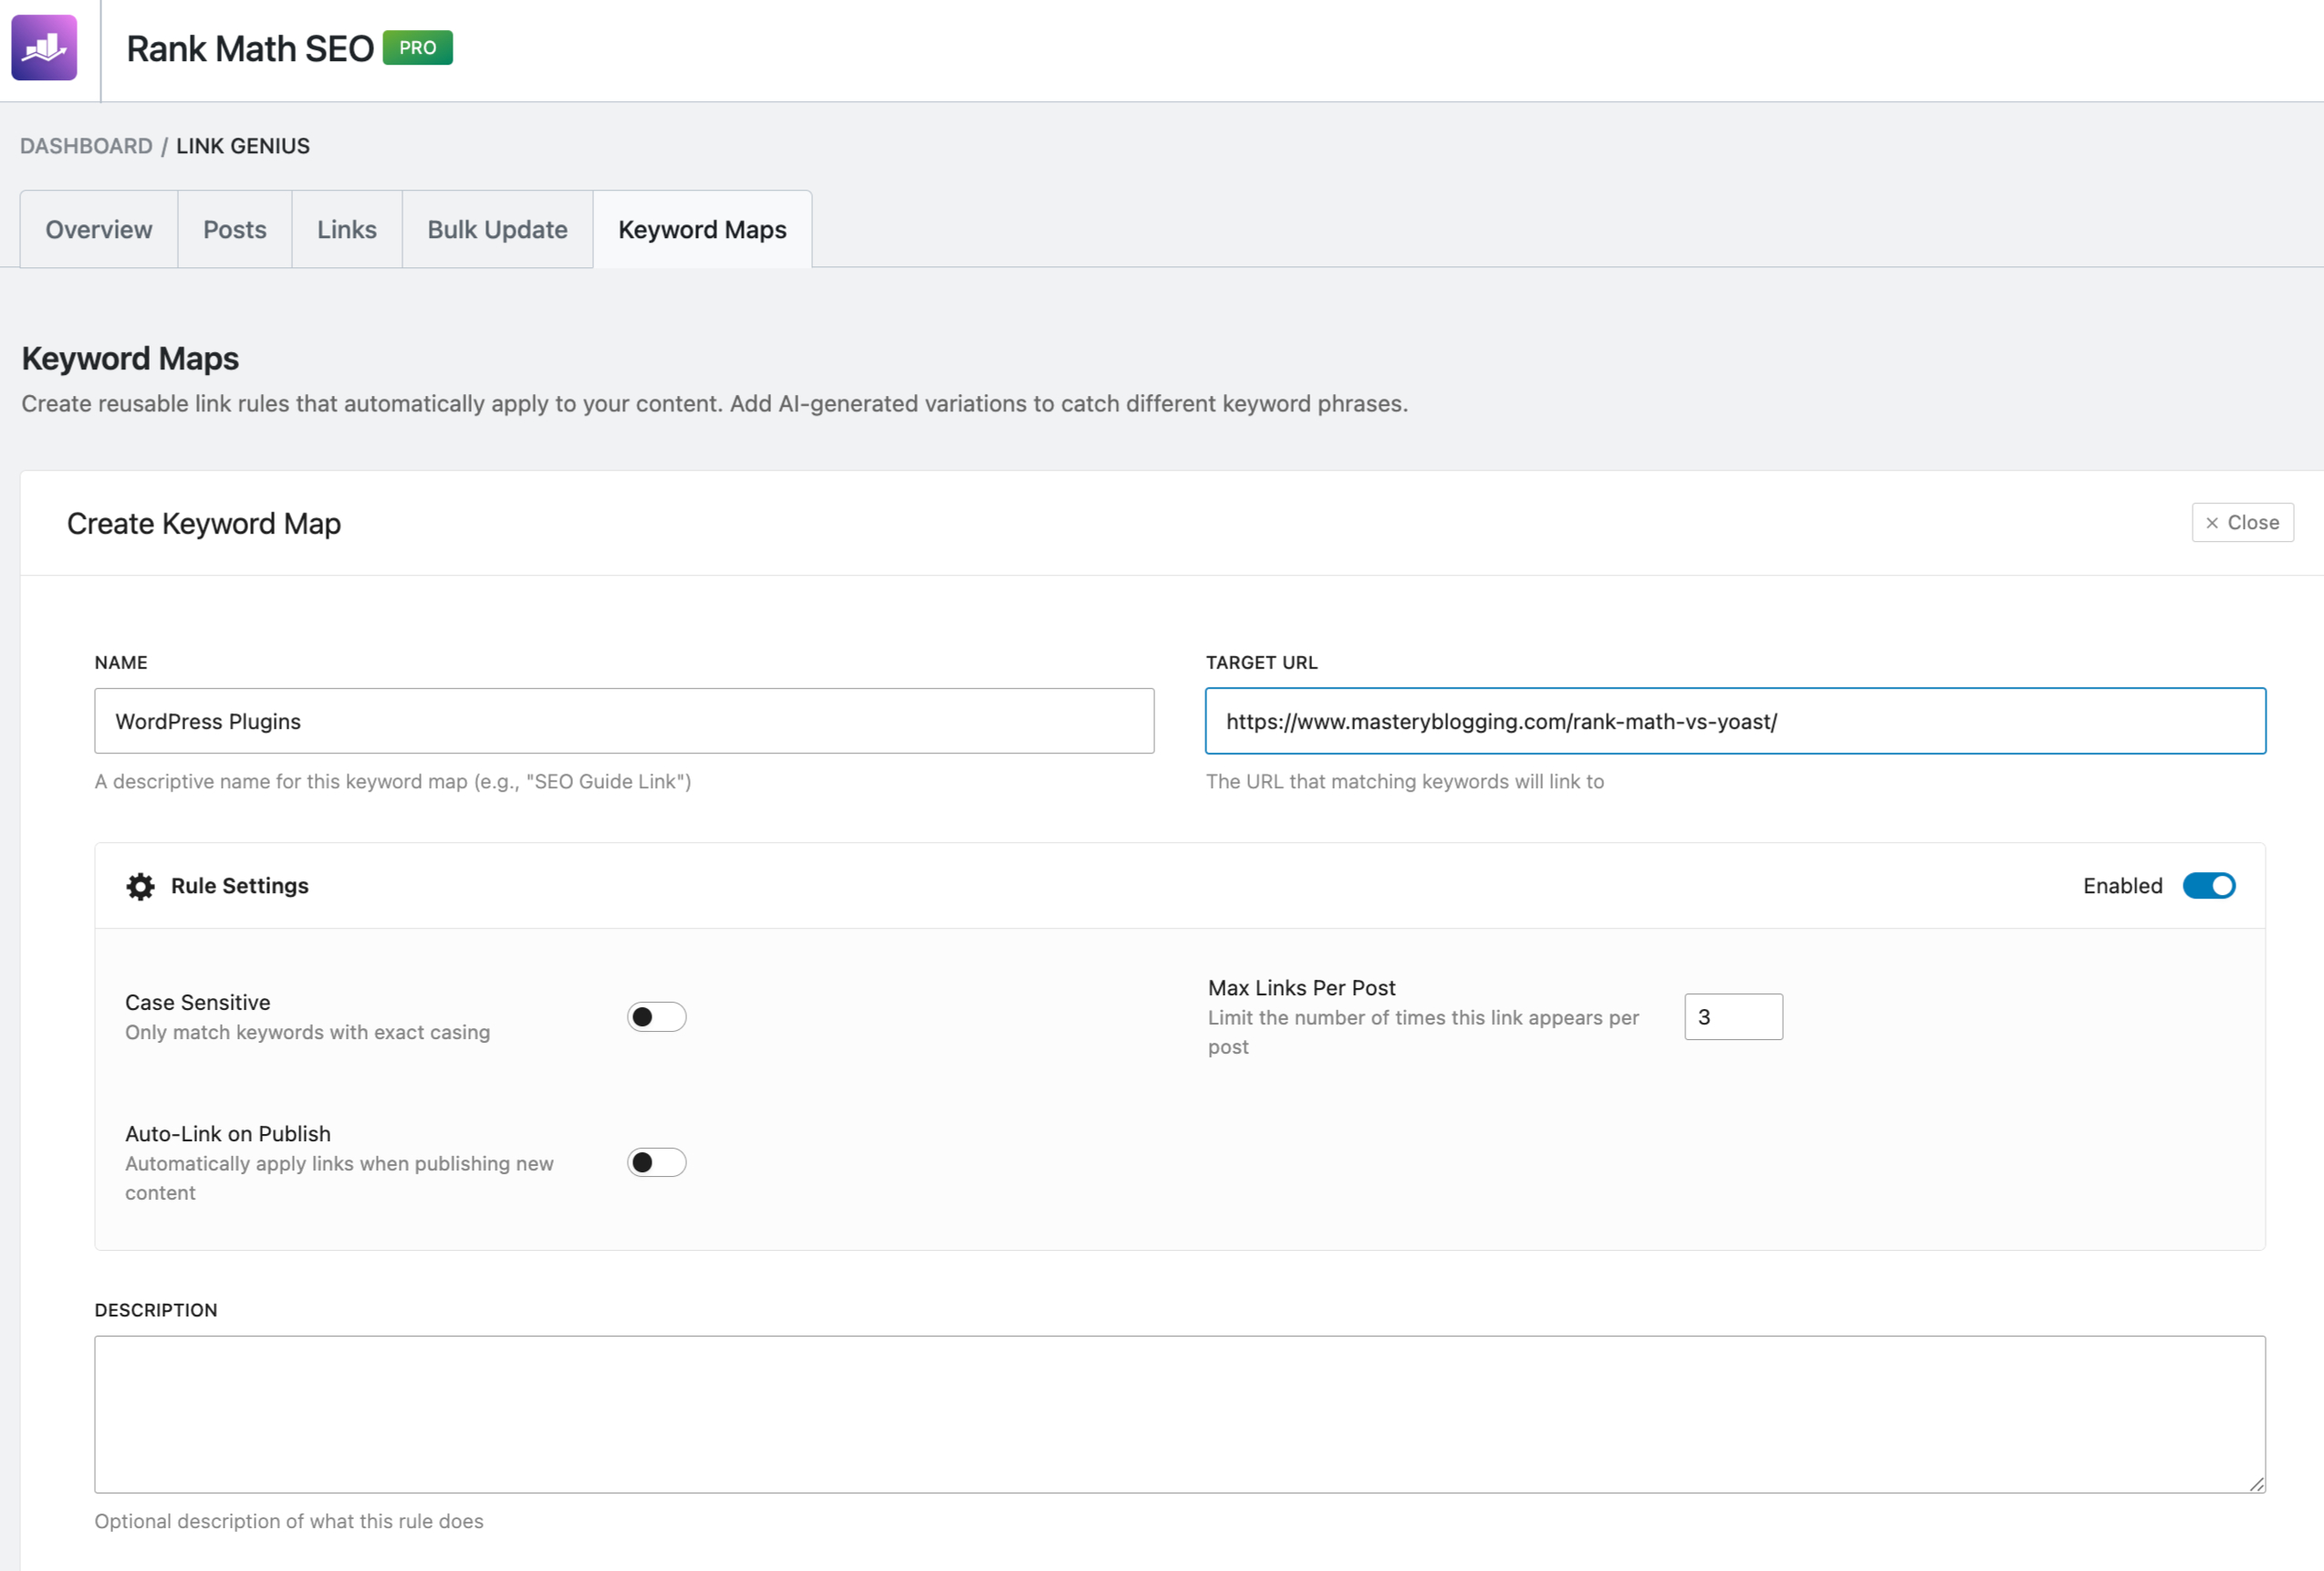Select the Keyword Maps tab

click(x=702, y=229)
